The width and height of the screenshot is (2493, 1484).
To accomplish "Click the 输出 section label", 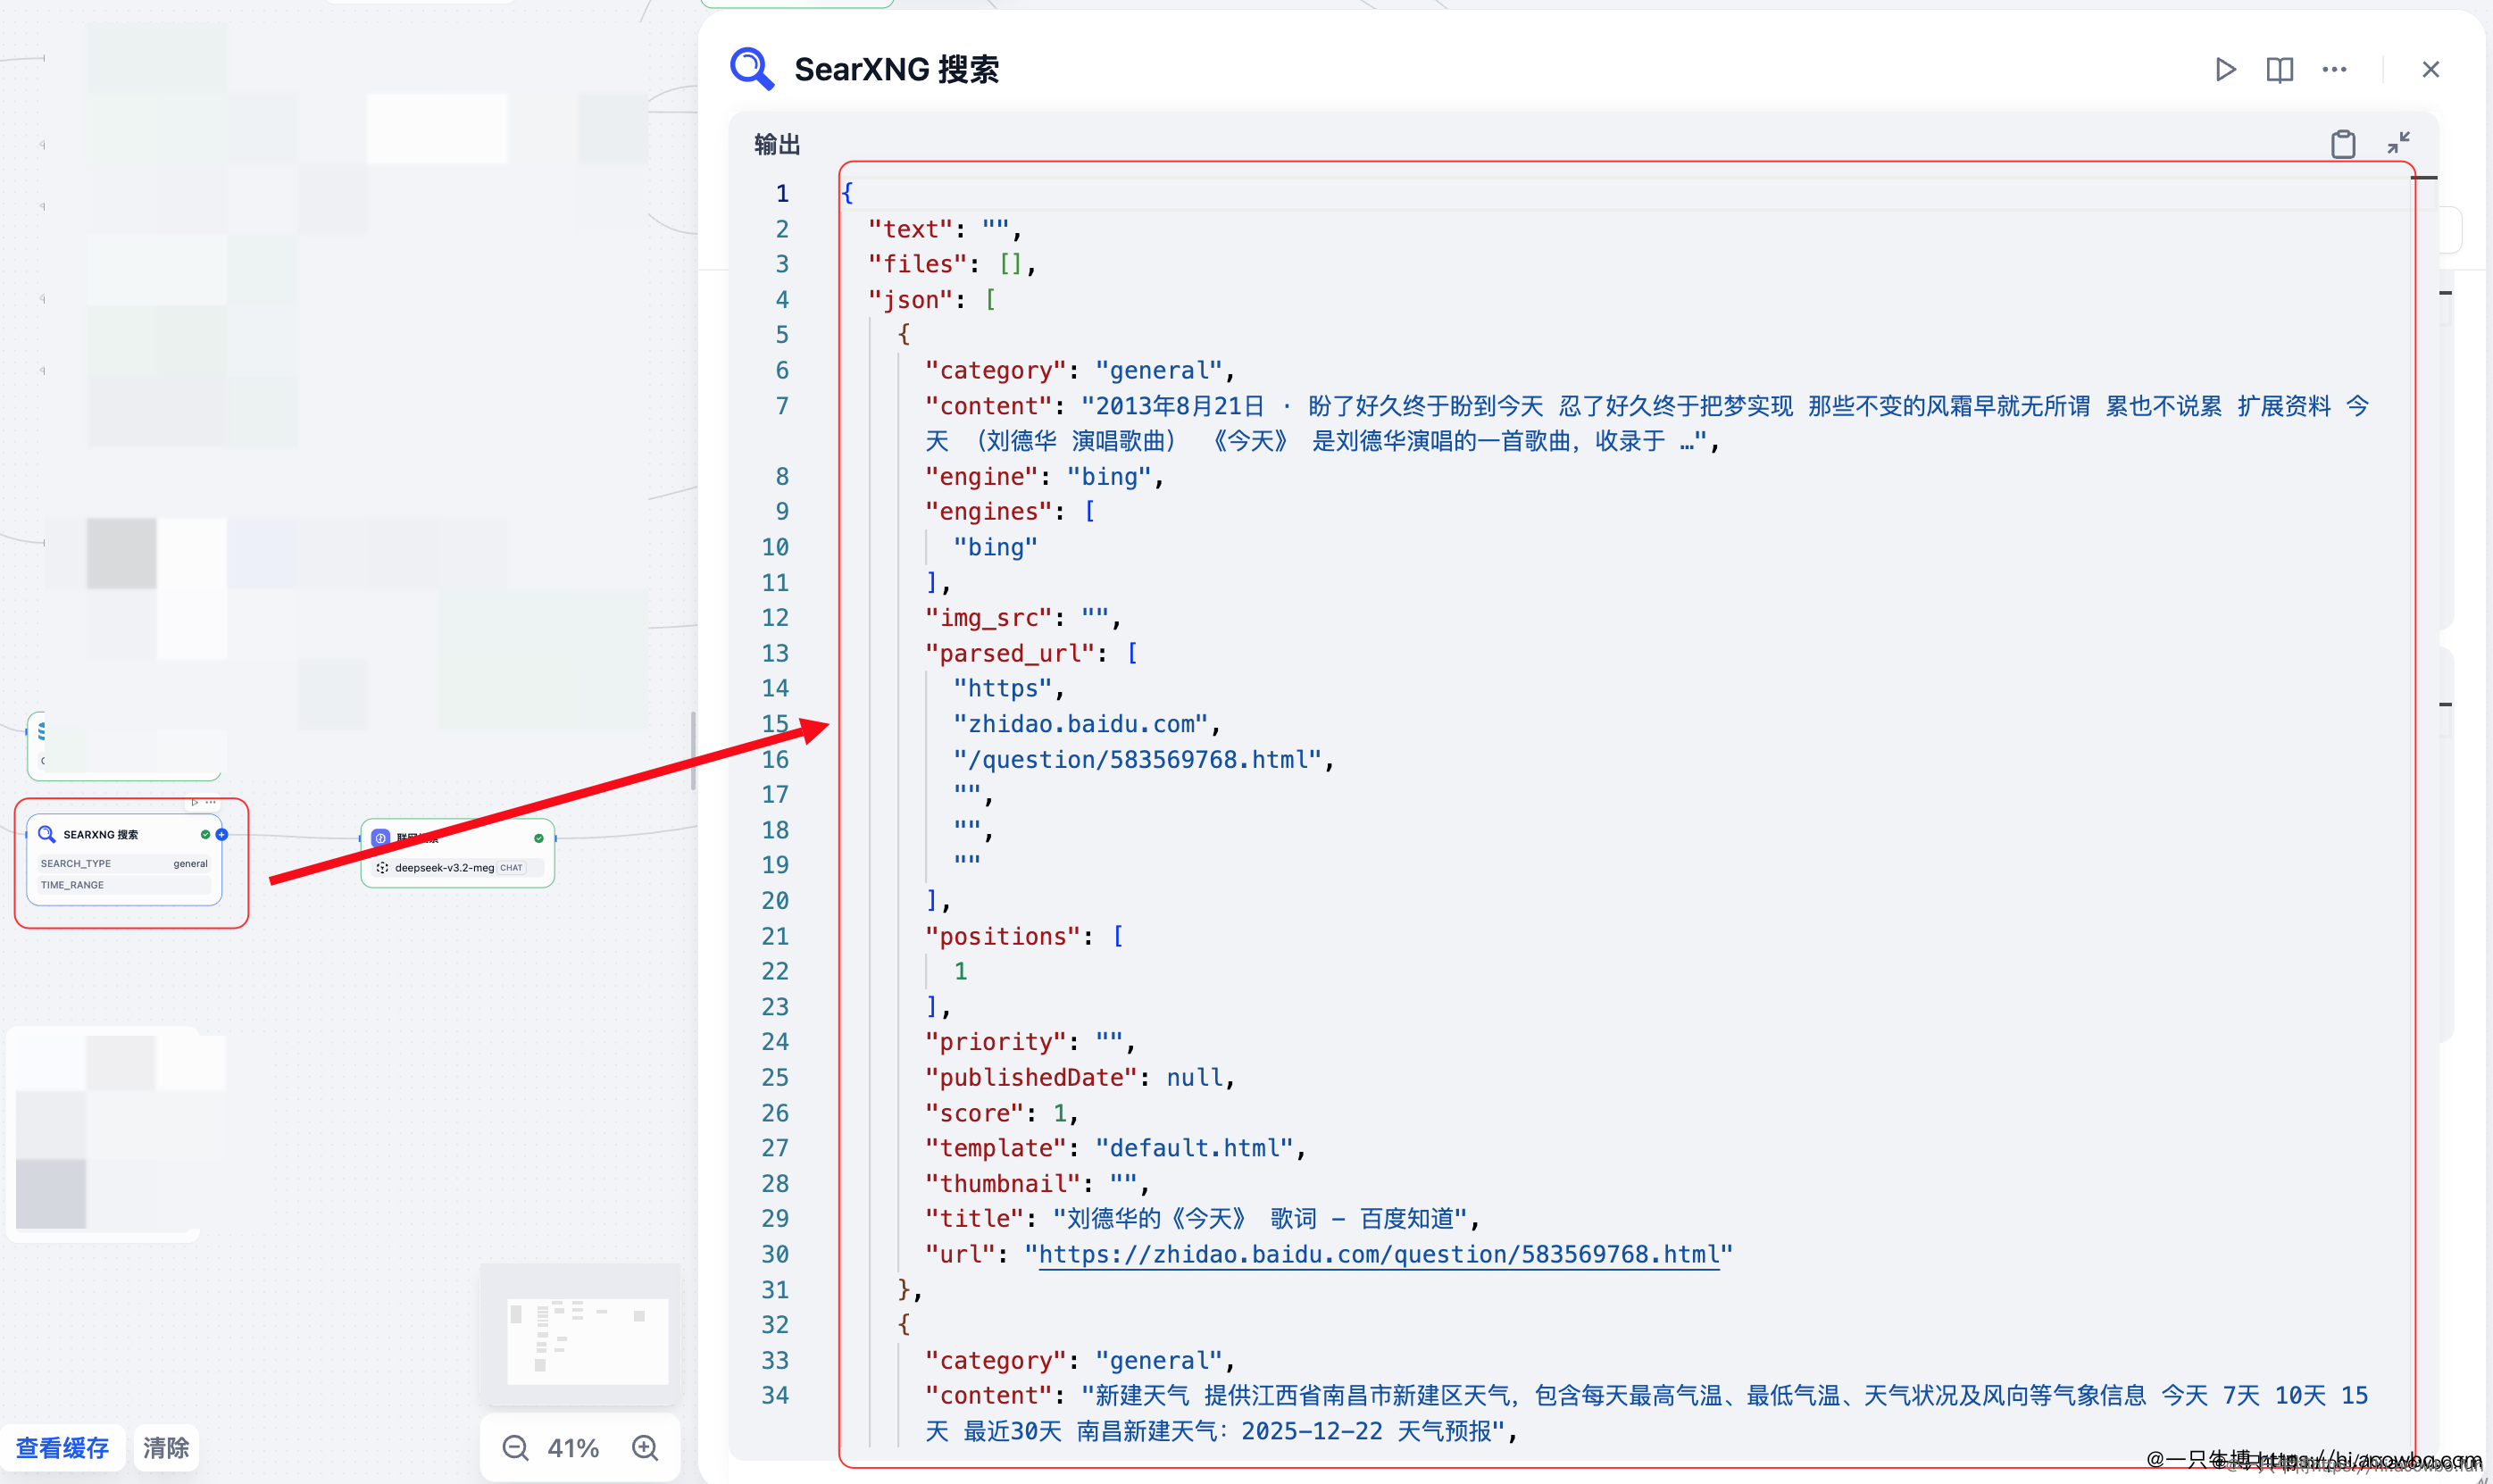I will [x=777, y=145].
